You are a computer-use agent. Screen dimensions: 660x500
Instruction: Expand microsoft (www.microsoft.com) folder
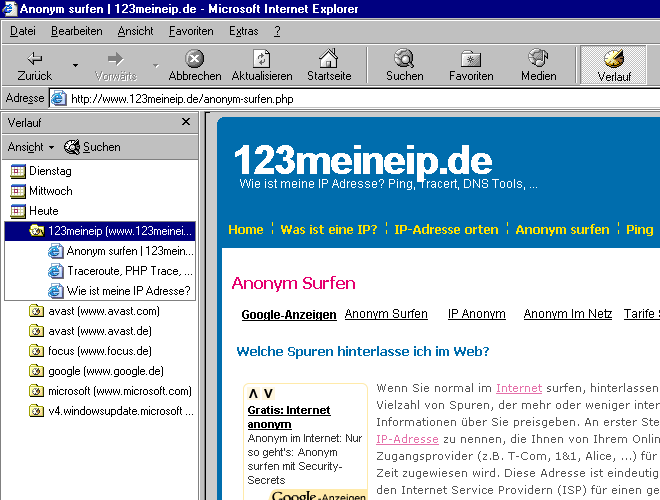point(110,391)
